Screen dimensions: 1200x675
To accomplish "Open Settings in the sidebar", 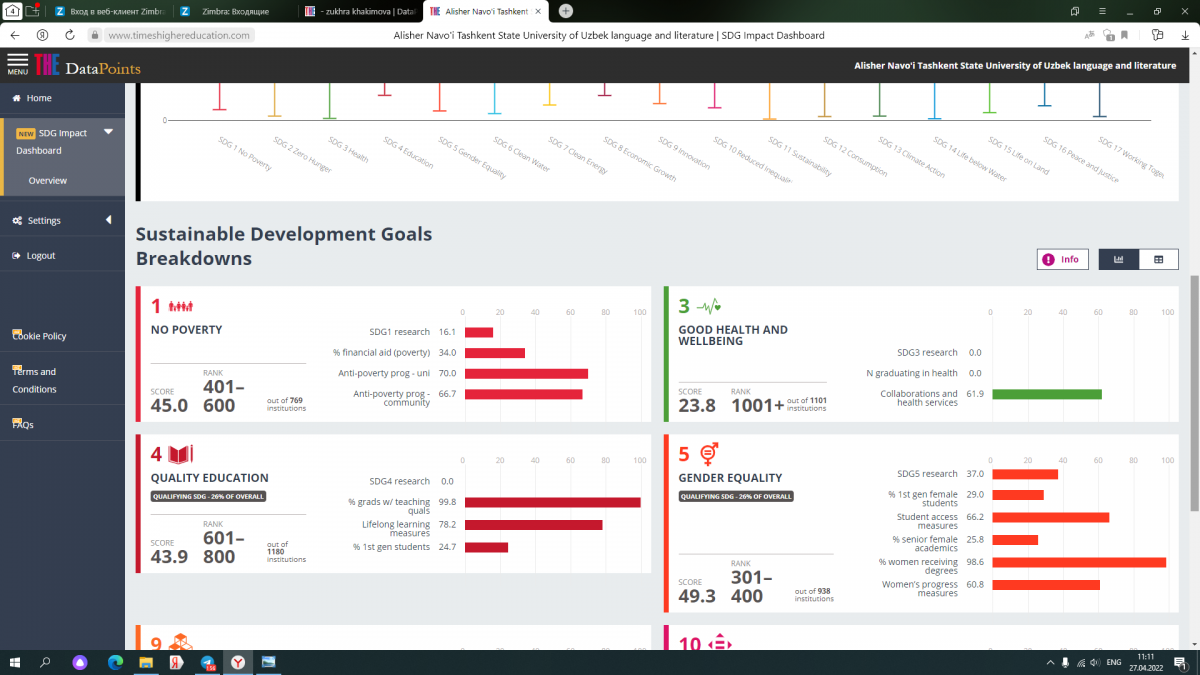I will (44, 220).
